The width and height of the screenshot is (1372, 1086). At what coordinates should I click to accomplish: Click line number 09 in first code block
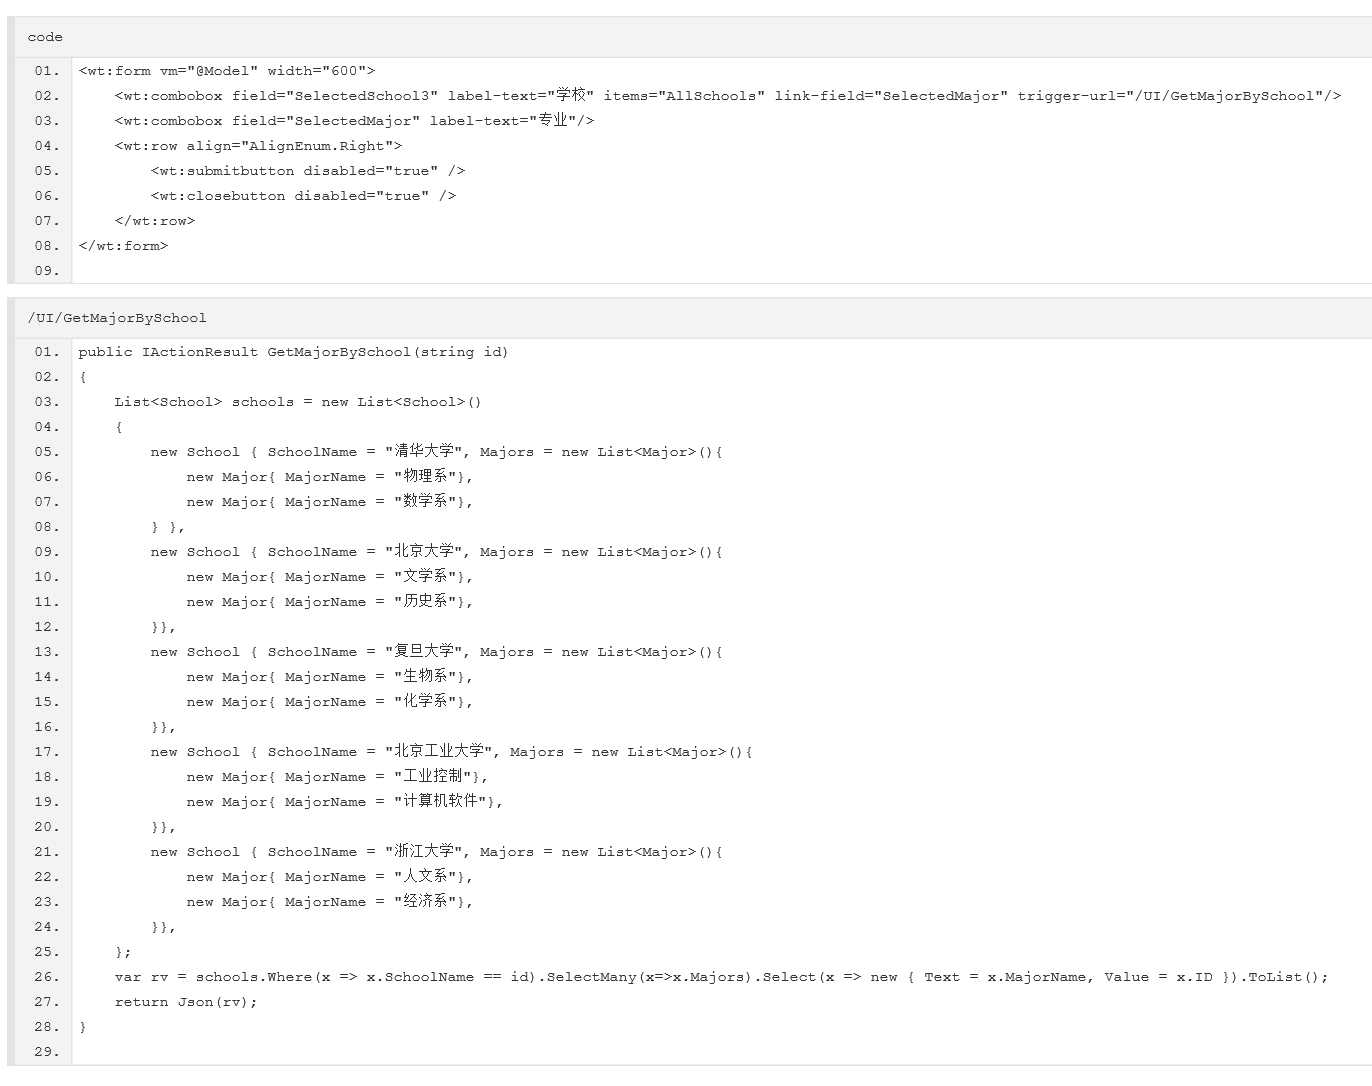(x=46, y=271)
